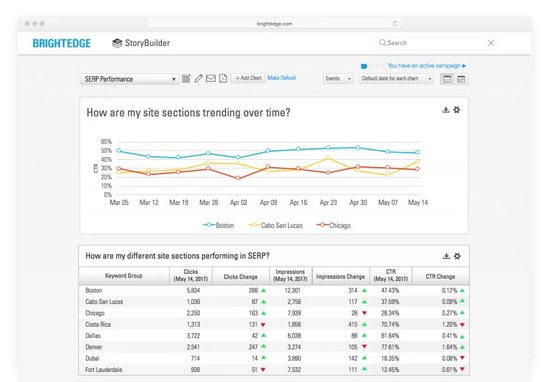Click the document export icon
Image resolution: width=550 pixels, height=382 pixels.
[223, 79]
